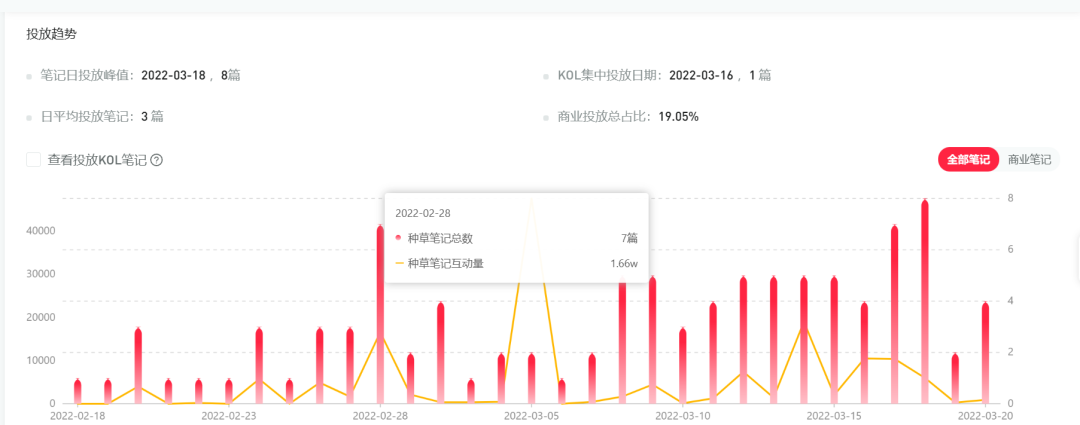Select the tallest bar on 2022-03-18
This screenshot has width=1080, height=425.
coord(925,300)
